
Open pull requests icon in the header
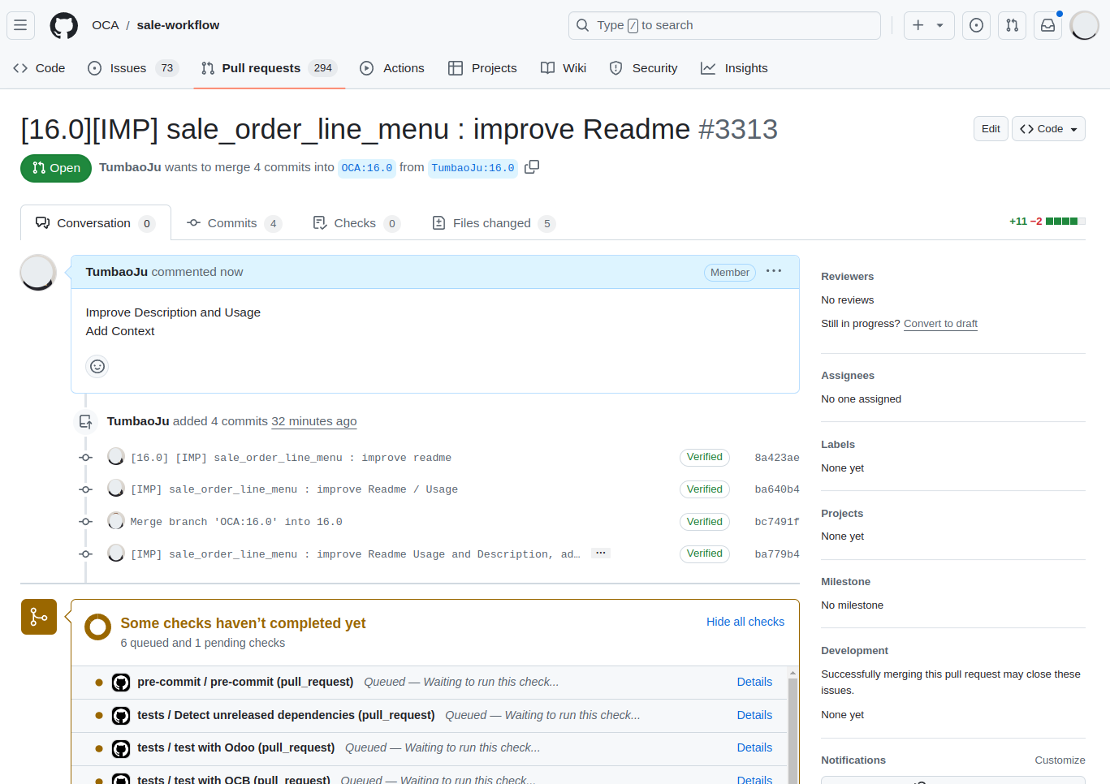tap(1012, 26)
